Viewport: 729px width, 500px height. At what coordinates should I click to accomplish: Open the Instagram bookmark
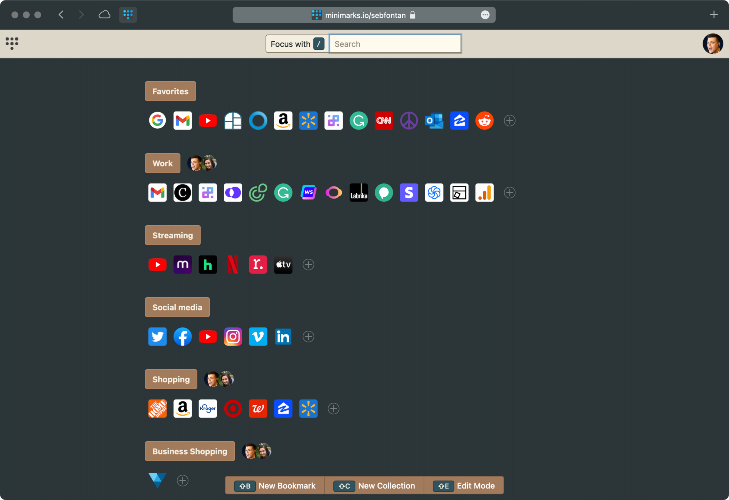pyautogui.click(x=233, y=337)
